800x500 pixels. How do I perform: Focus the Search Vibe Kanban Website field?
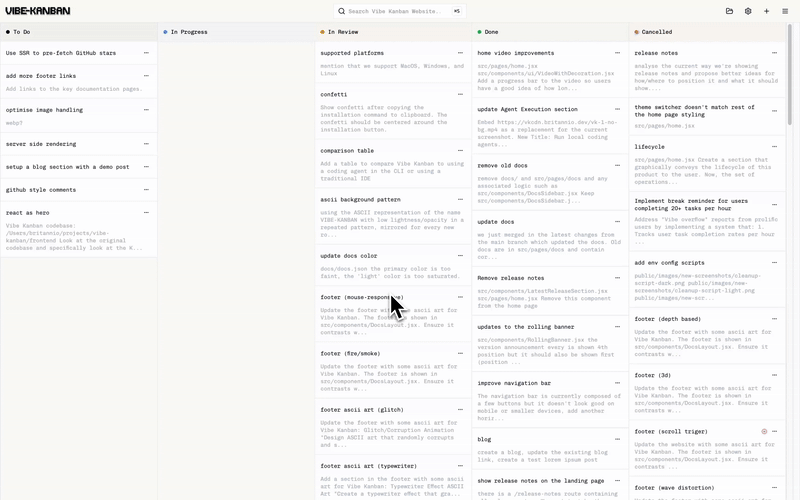pos(399,11)
